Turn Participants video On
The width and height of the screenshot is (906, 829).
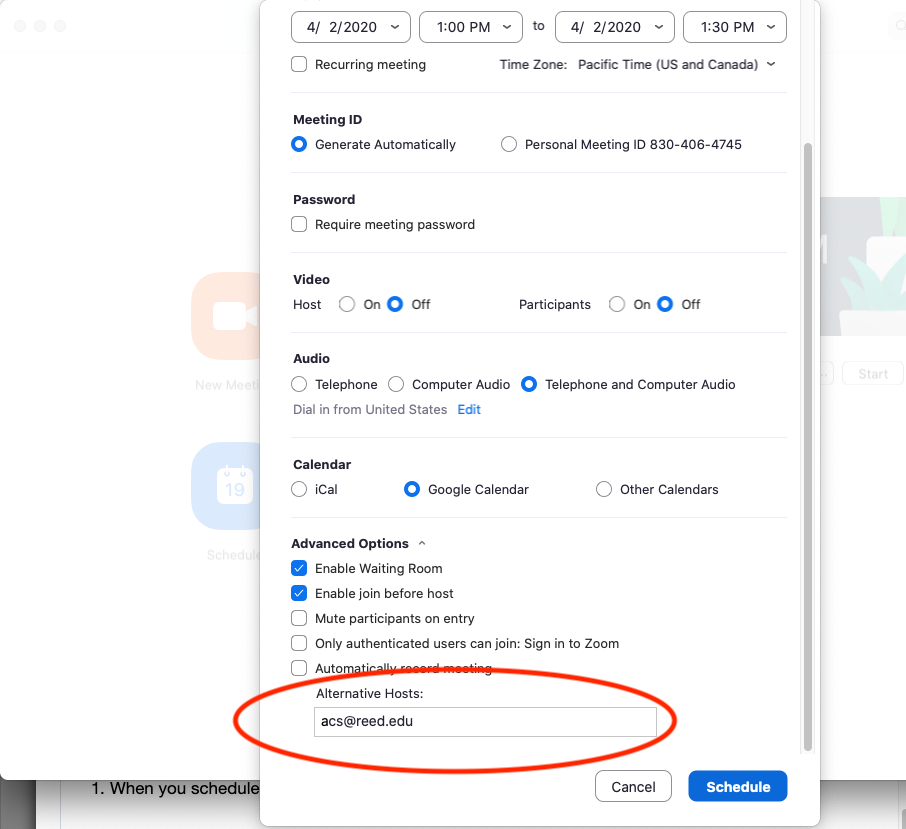[617, 304]
